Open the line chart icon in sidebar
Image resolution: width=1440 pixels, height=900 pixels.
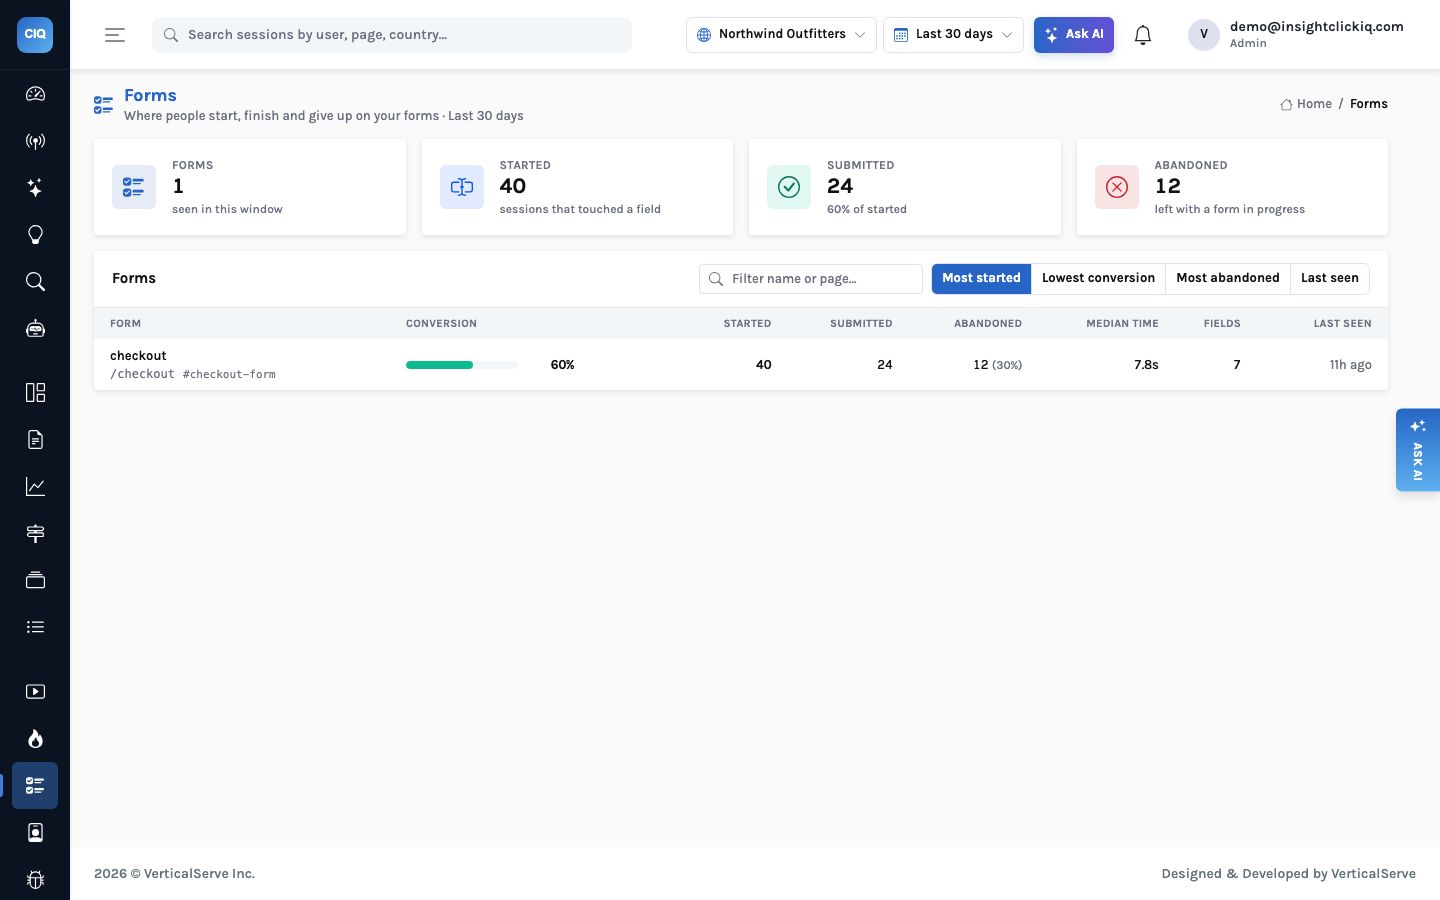click(x=35, y=486)
